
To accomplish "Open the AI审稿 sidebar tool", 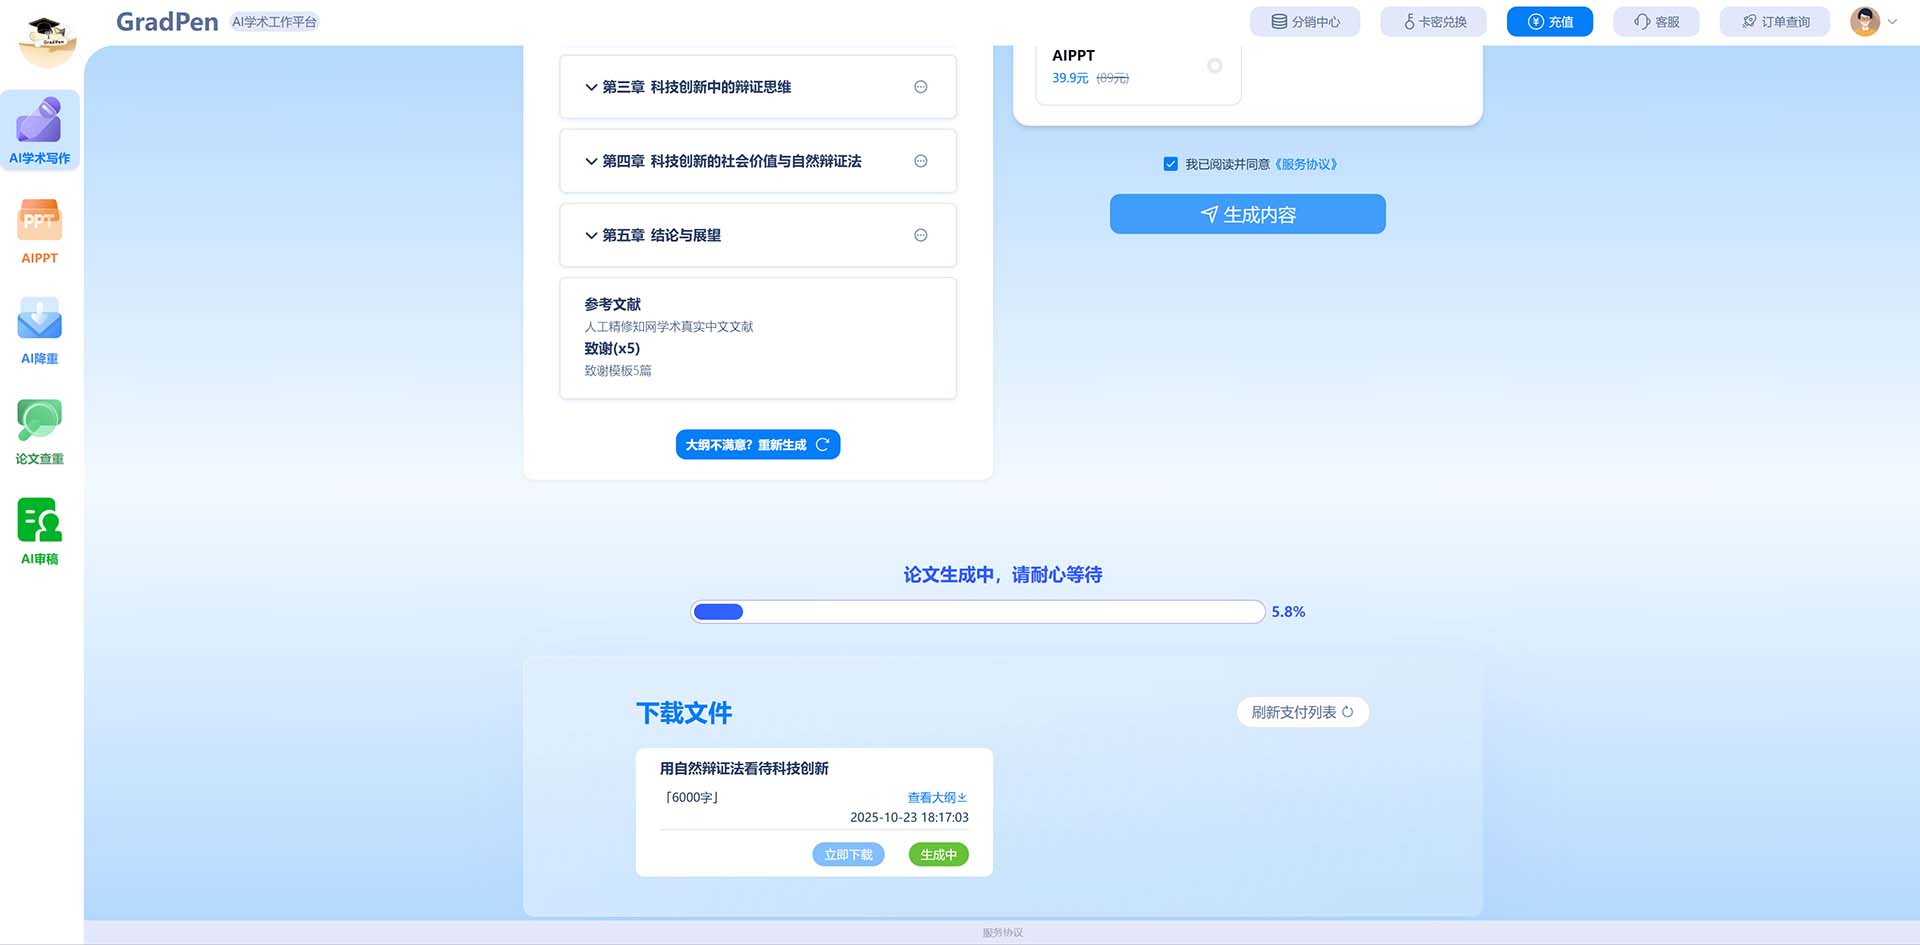I will click(x=40, y=531).
